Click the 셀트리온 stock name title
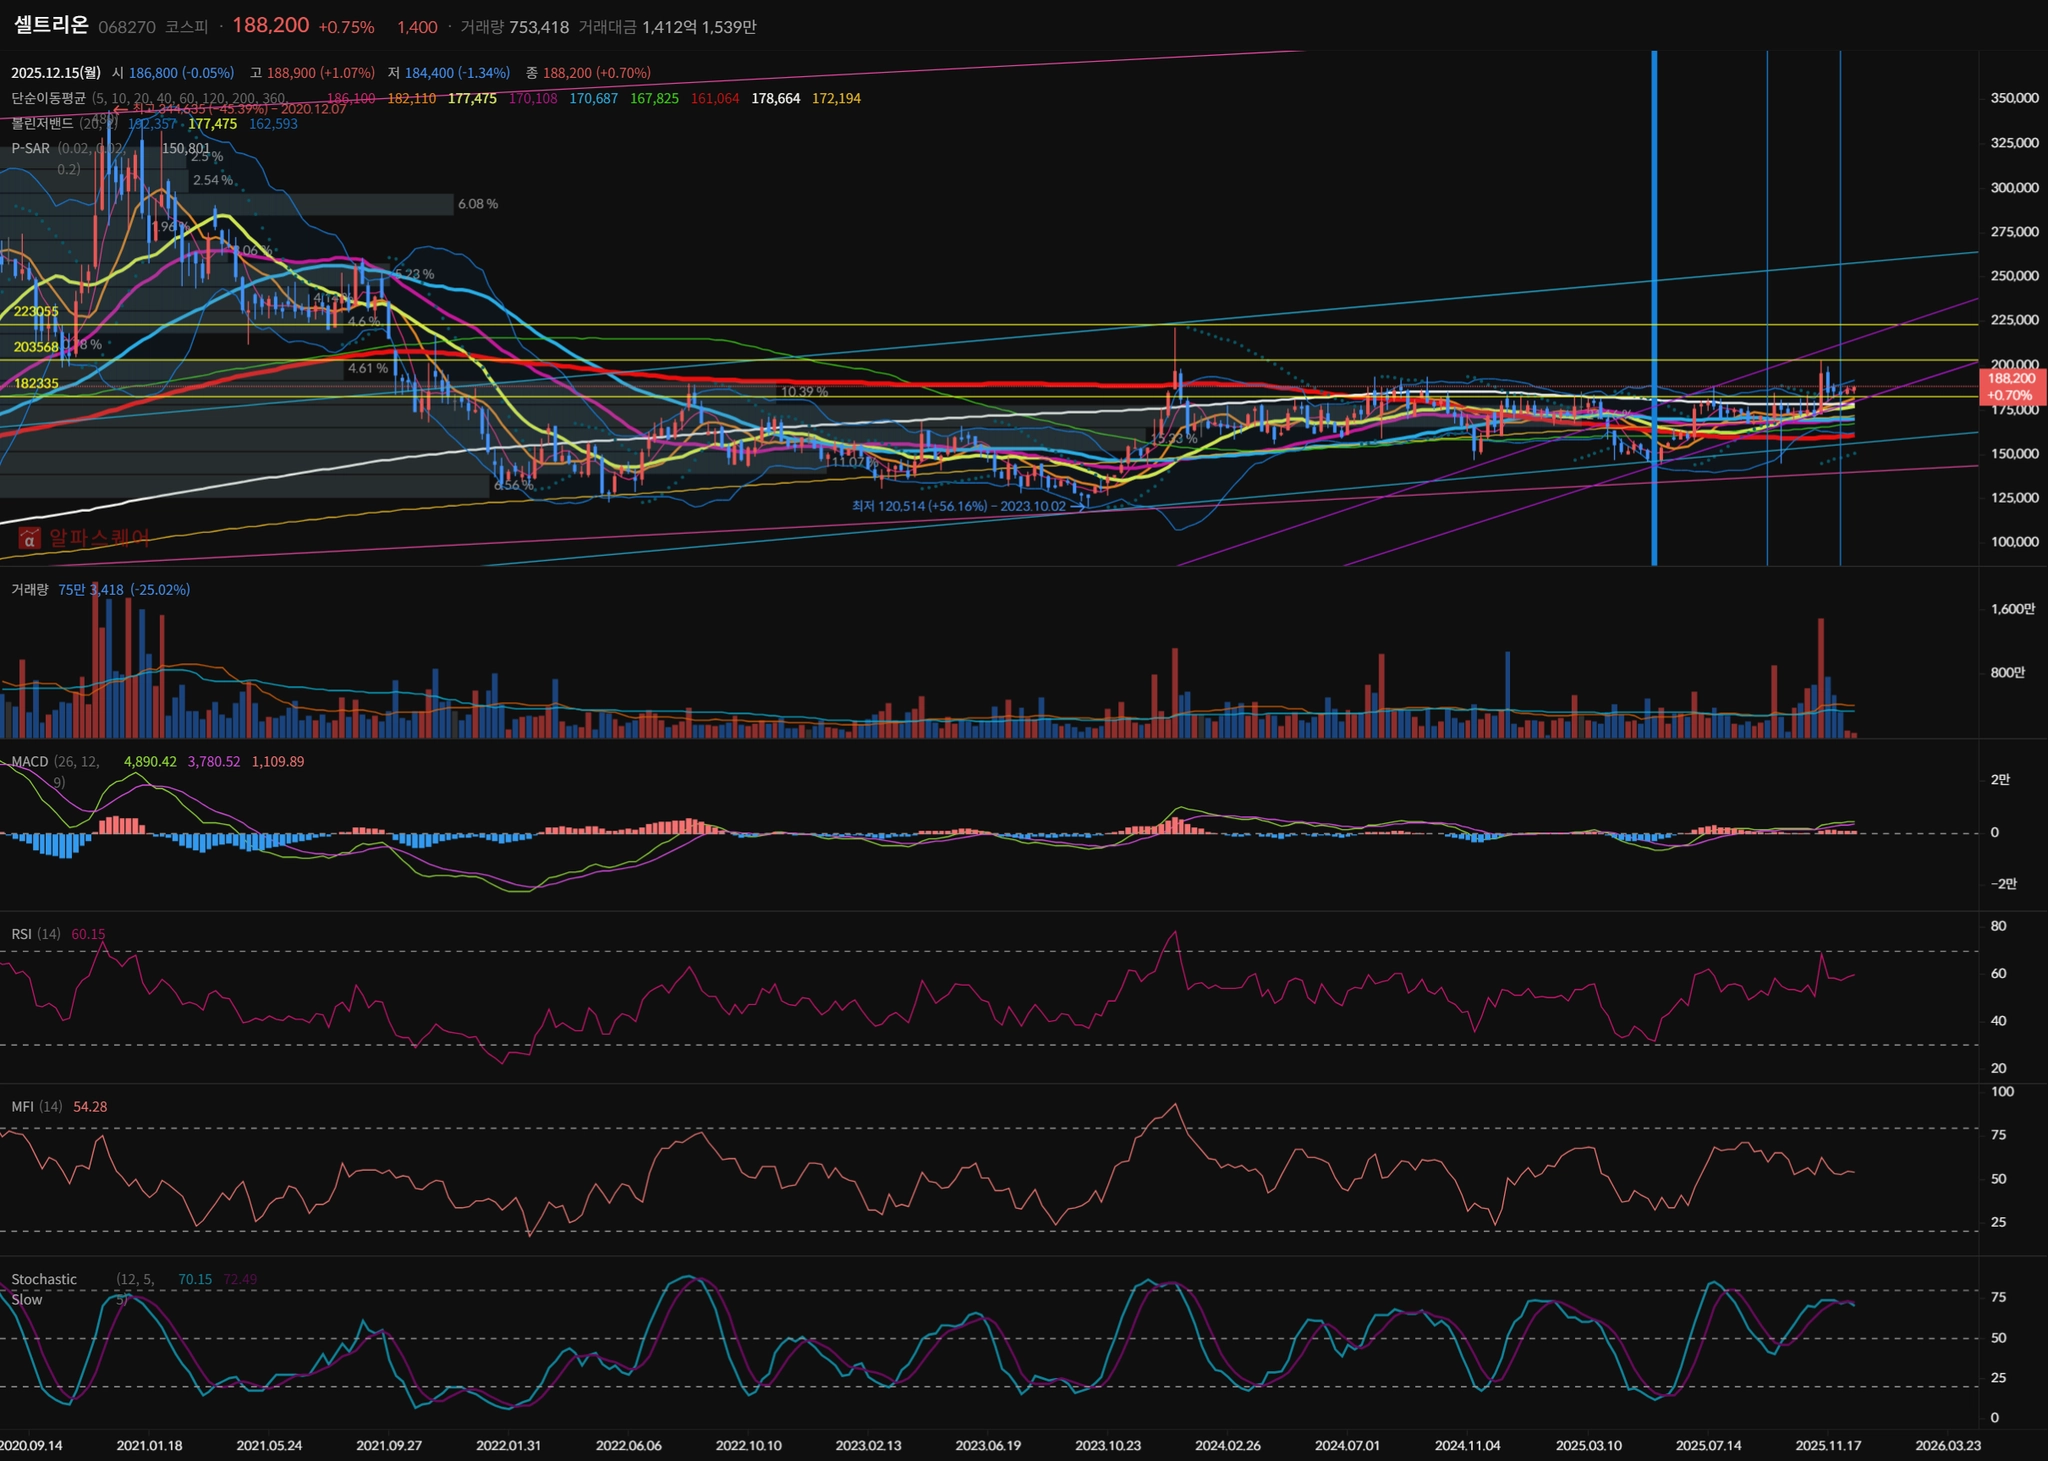Image resolution: width=2048 pixels, height=1461 pixels. click(x=51, y=25)
